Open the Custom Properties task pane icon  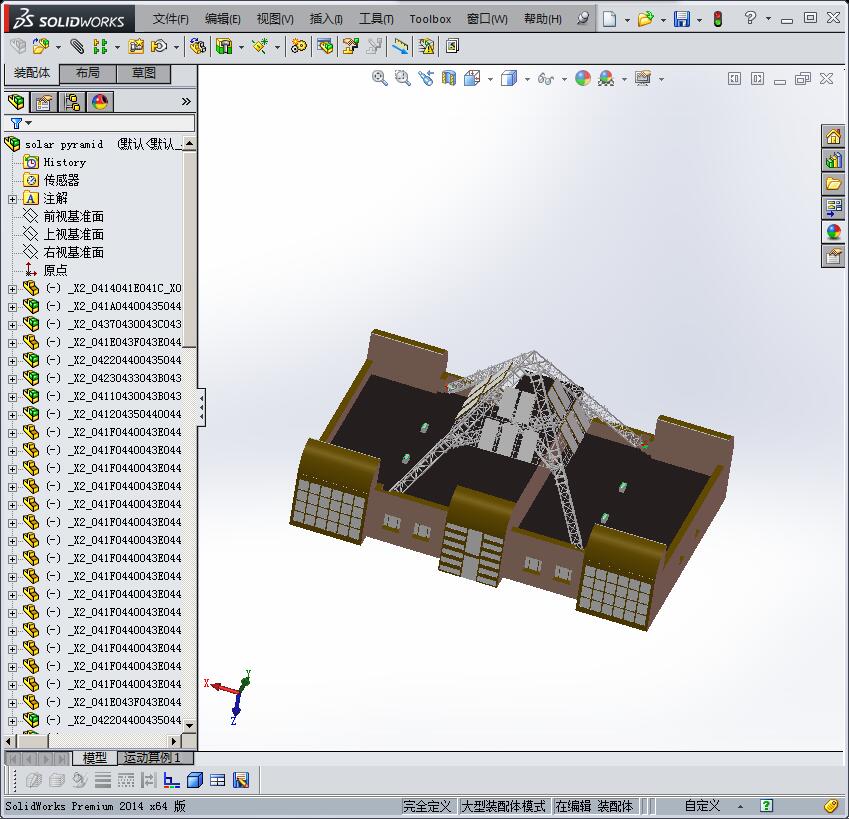pyautogui.click(x=833, y=255)
